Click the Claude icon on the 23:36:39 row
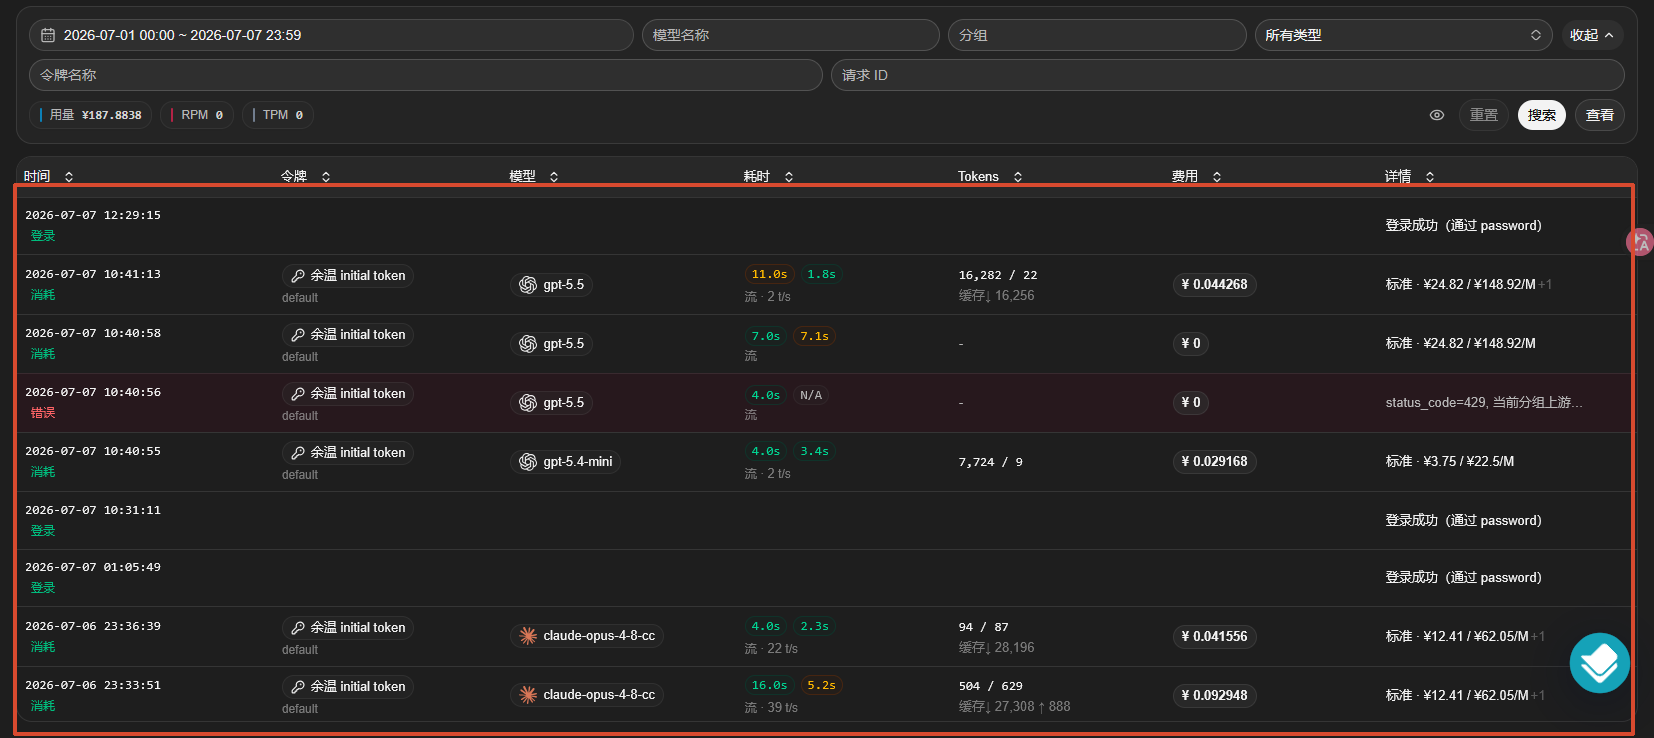 (528, 636)
